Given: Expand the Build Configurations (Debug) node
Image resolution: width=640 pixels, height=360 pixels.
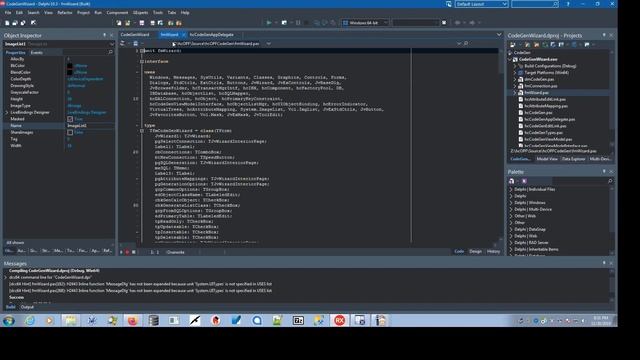Looking at the screenshot, I should (516, 66).
